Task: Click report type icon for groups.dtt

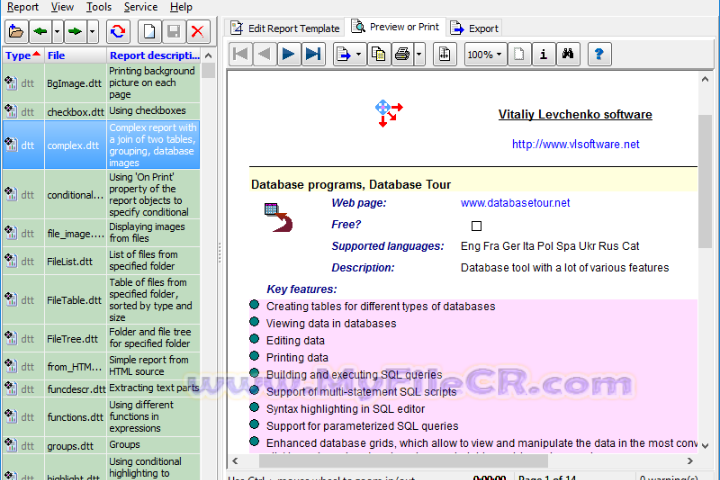Action: coord(11,444)
